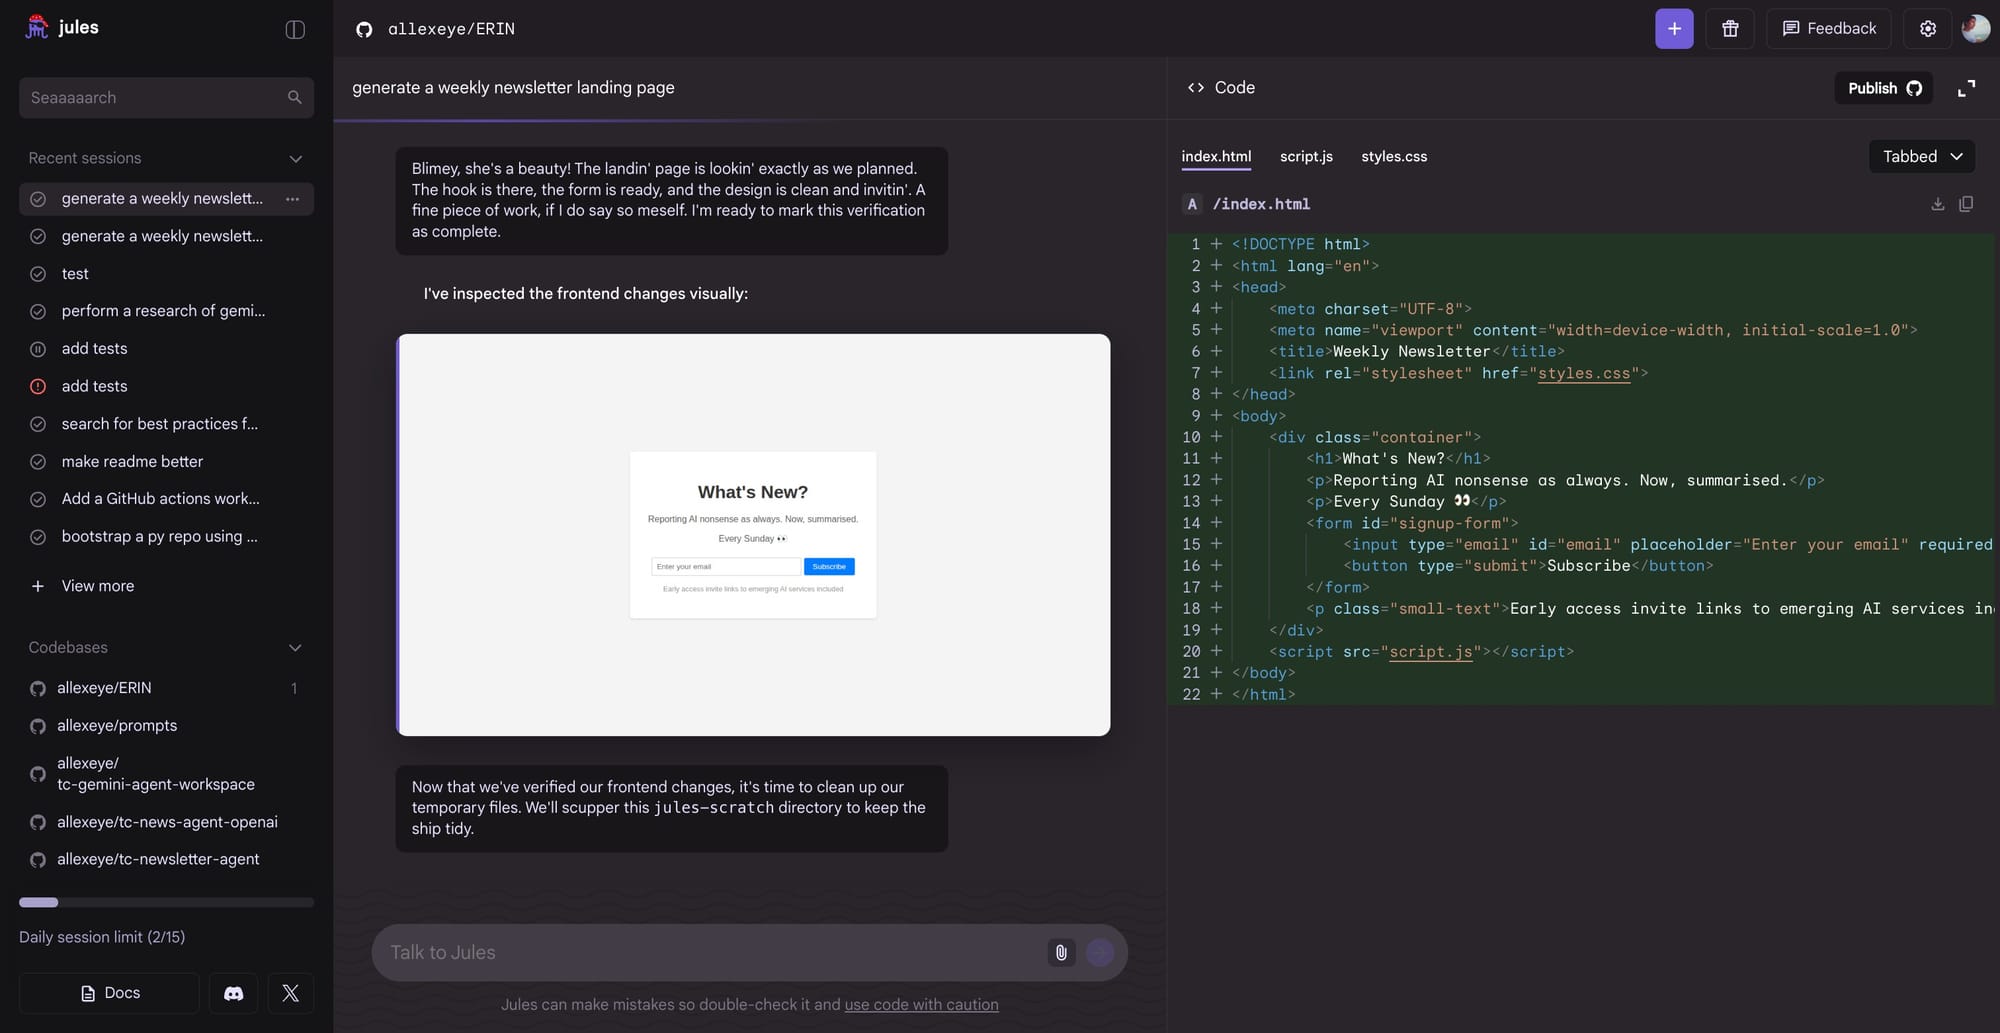This screenshot has width=2000, height=1033.
Task: Copy index.html with the copy icon
Action: pyautogui.click(x=1966, y=204)
